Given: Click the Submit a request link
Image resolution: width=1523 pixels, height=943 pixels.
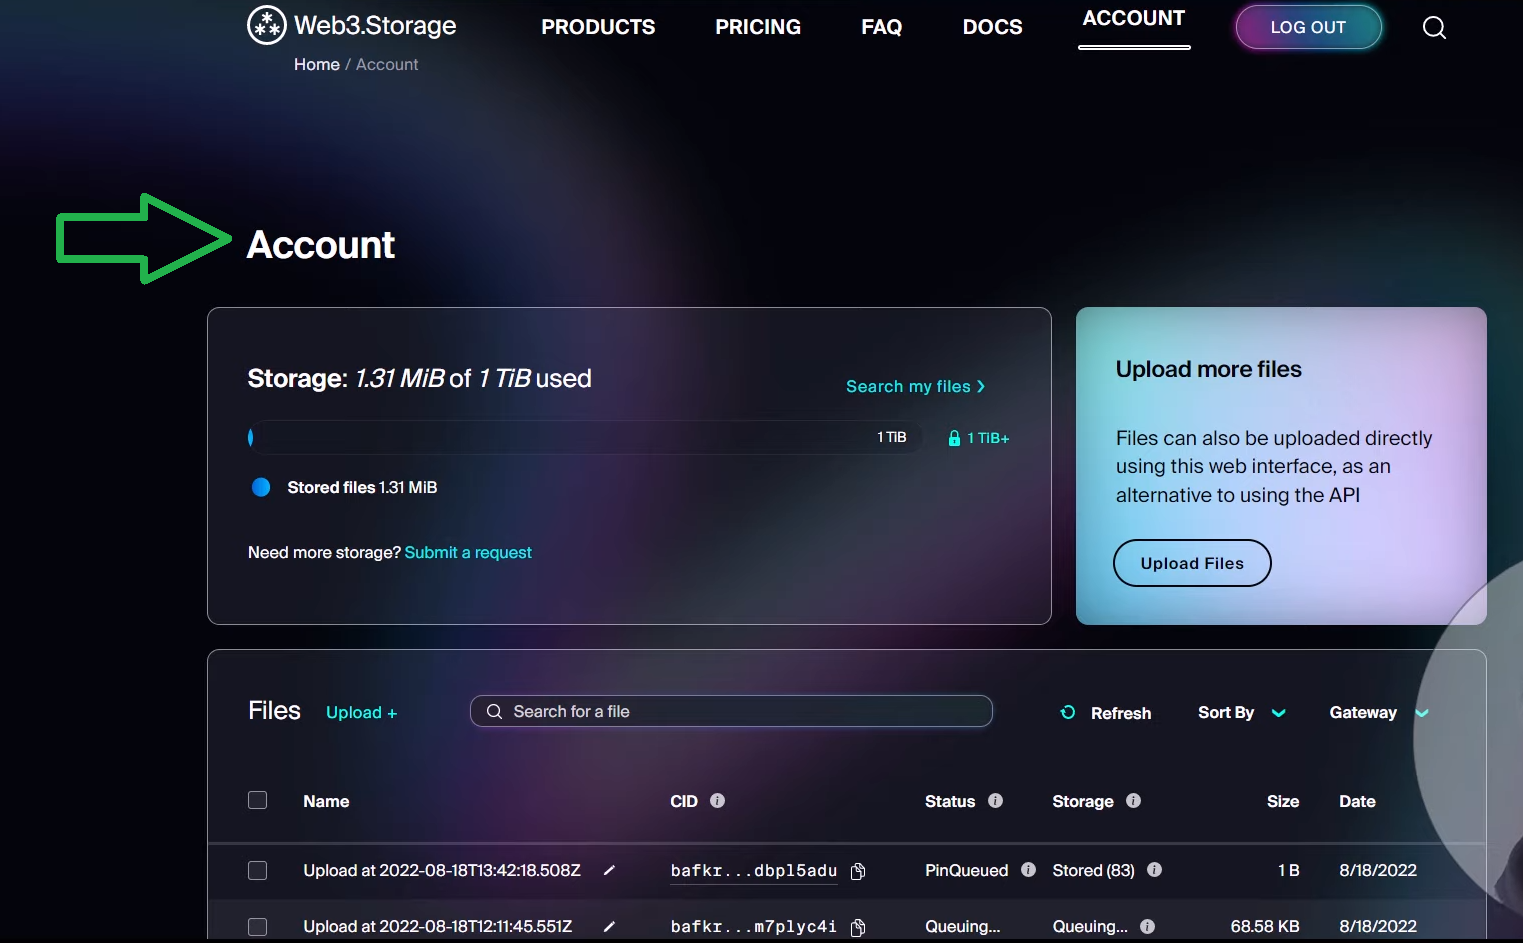Looking at the screenshot, I should coord(468,552).
